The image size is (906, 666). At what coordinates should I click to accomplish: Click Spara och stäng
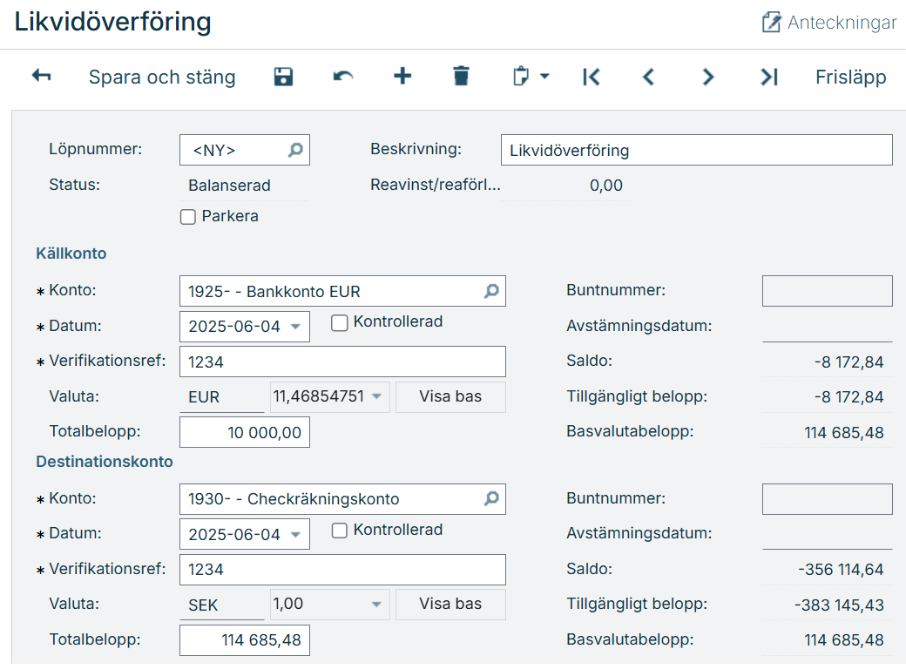[162, 77]
